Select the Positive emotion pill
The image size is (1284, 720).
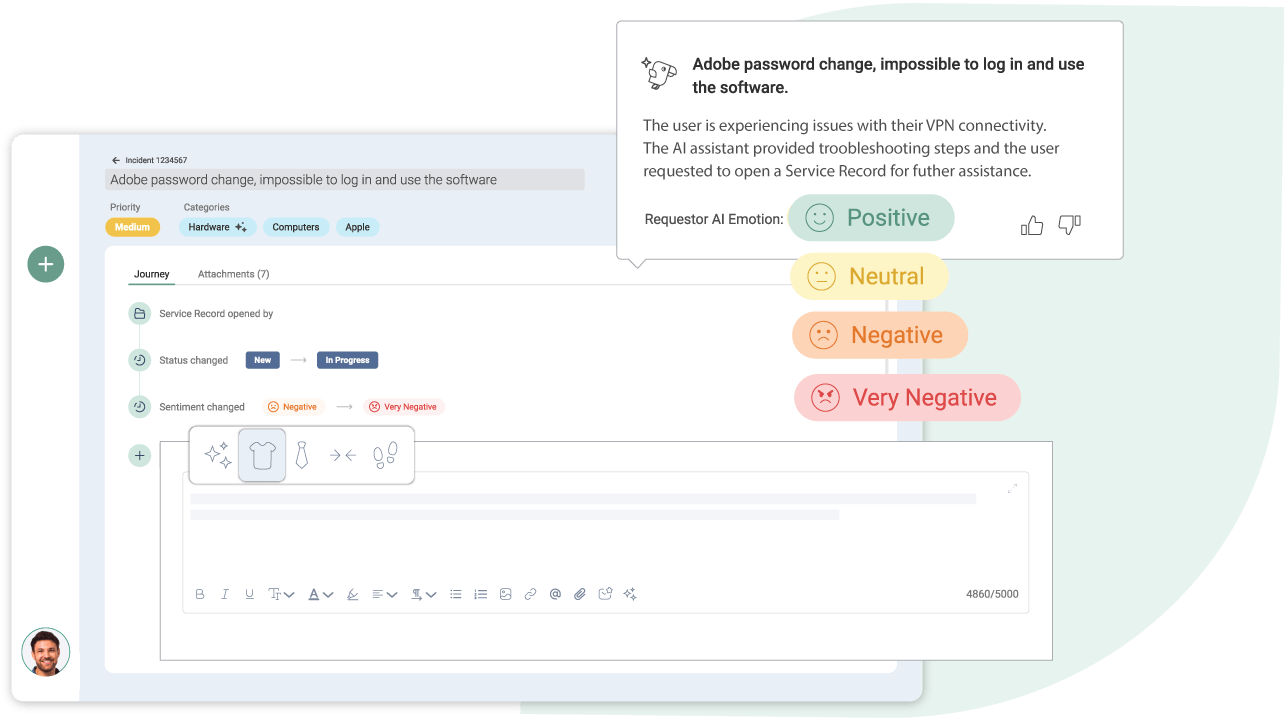click(871, 218)
